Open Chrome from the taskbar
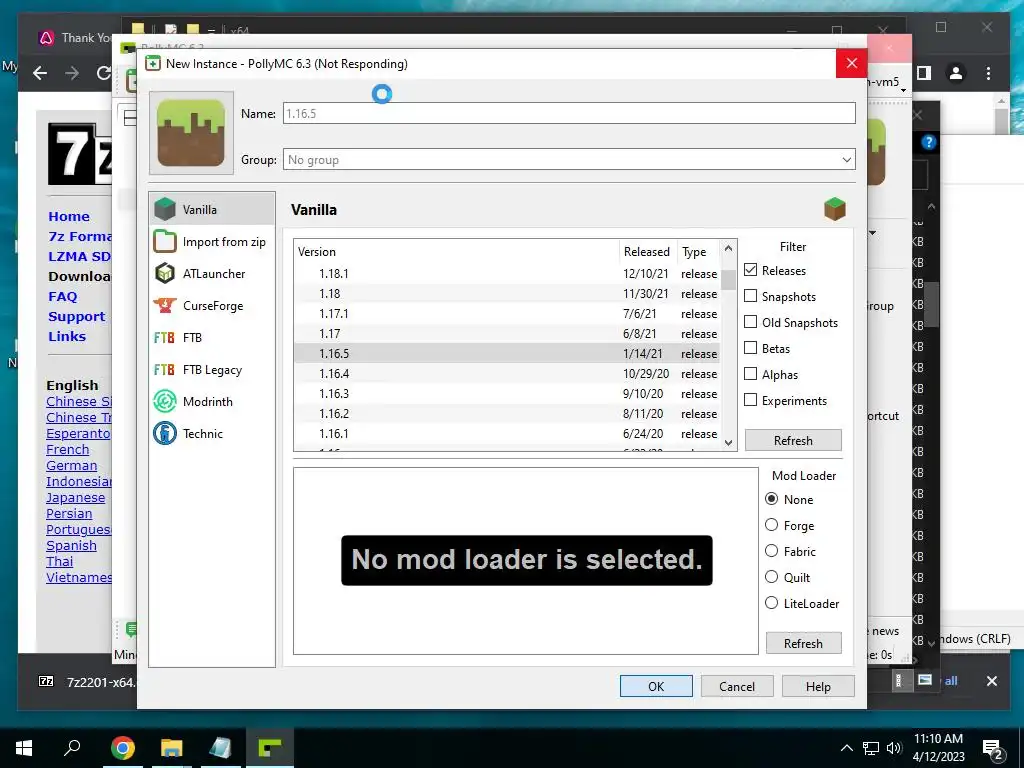Screen dimensions: 1024x768 pos(123,748)
